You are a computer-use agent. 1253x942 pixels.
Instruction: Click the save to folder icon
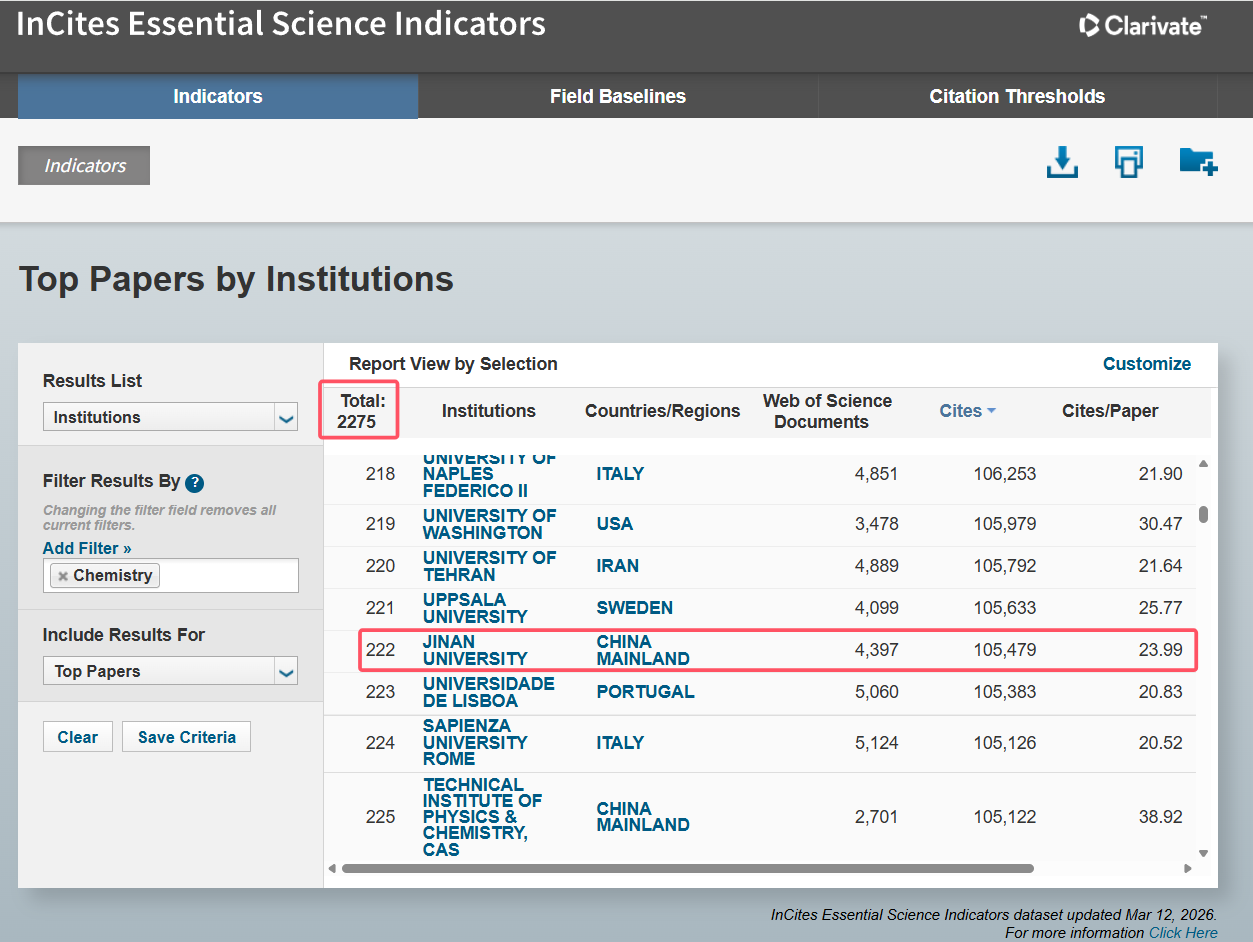[x=1197, y=162]
